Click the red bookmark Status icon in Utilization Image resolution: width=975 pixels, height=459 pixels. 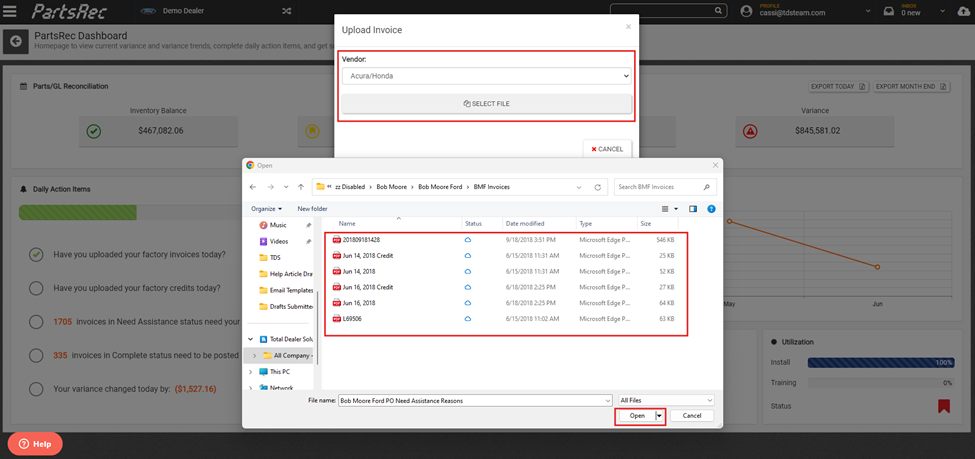pyautogui.click(x=943, y=406)
